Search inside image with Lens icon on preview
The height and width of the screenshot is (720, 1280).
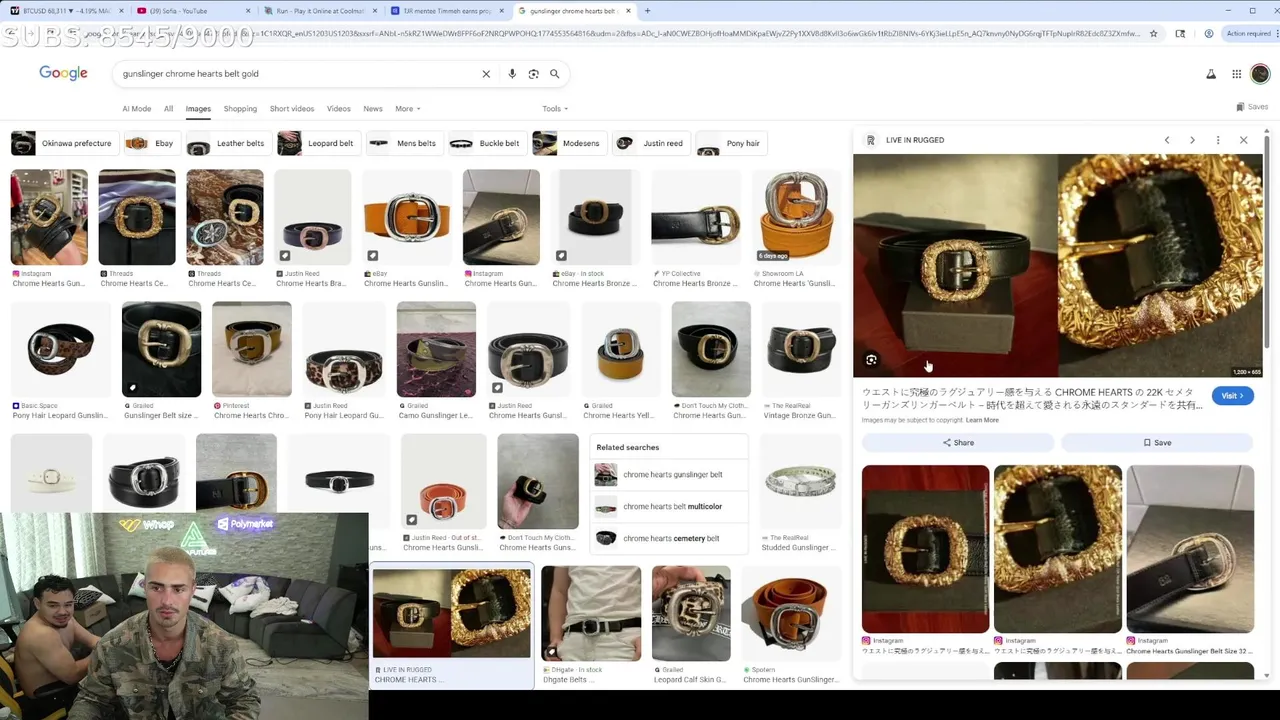click(872, 360)
